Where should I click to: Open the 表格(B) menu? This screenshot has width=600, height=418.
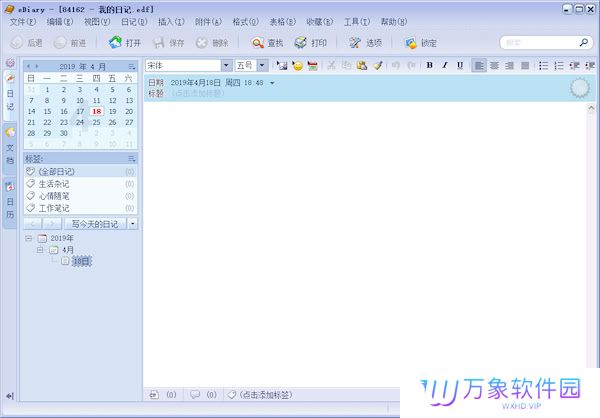pyautogui.click(x=282, y=22)
